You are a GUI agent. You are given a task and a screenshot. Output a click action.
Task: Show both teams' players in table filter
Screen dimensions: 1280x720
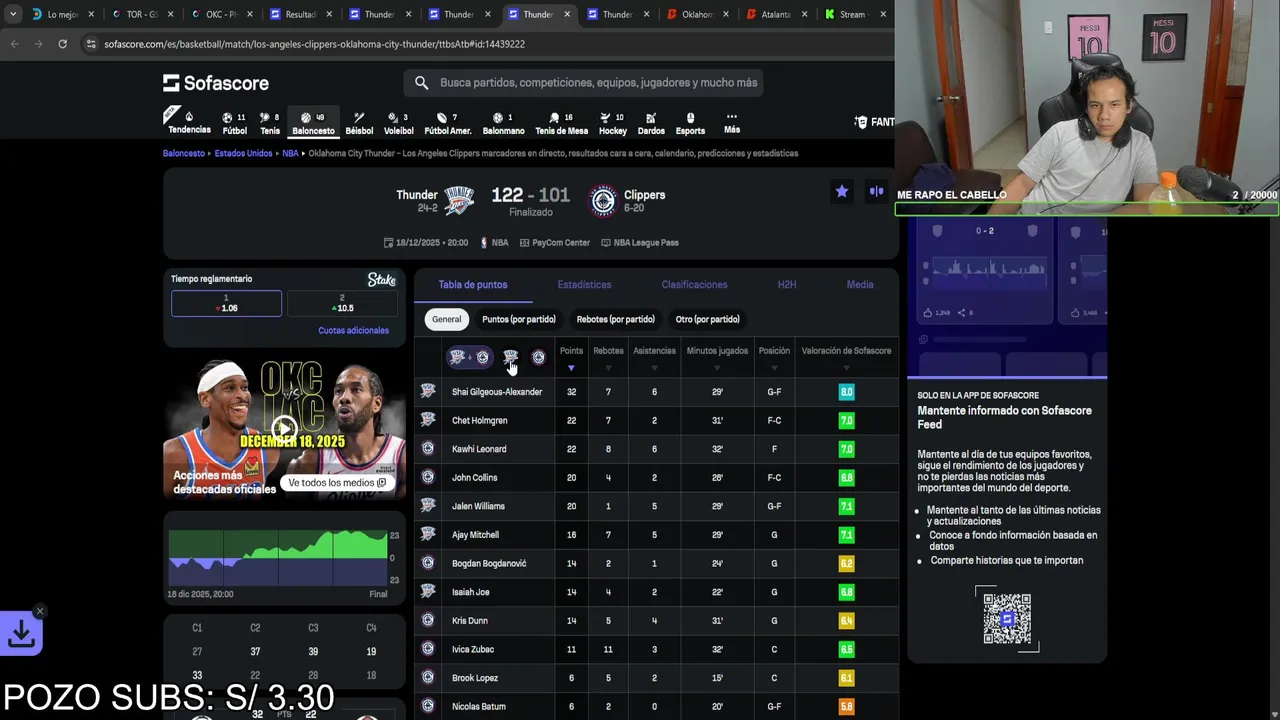pyautogui.click(x=469, y=357)
